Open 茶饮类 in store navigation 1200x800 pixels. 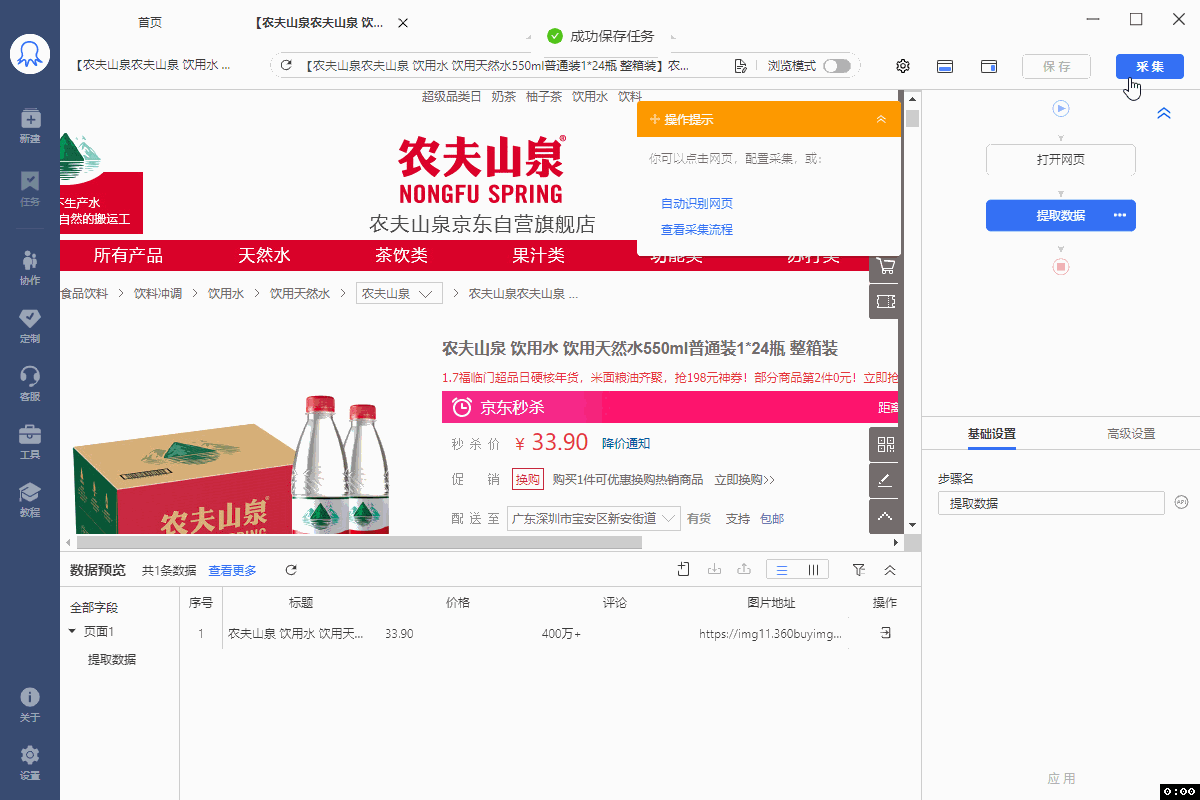pyautogui.click(x=401, y=255)
